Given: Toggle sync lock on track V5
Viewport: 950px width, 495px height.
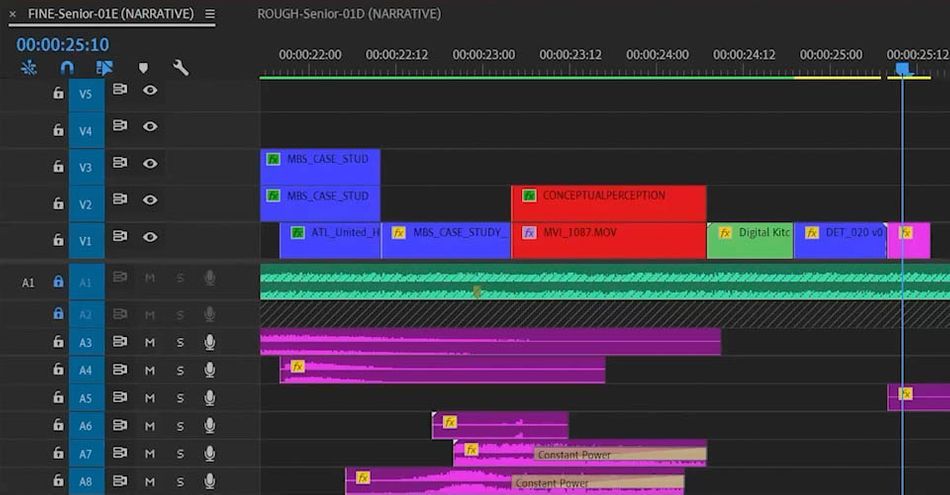Looking at the screenshot, I should point(120,90).
